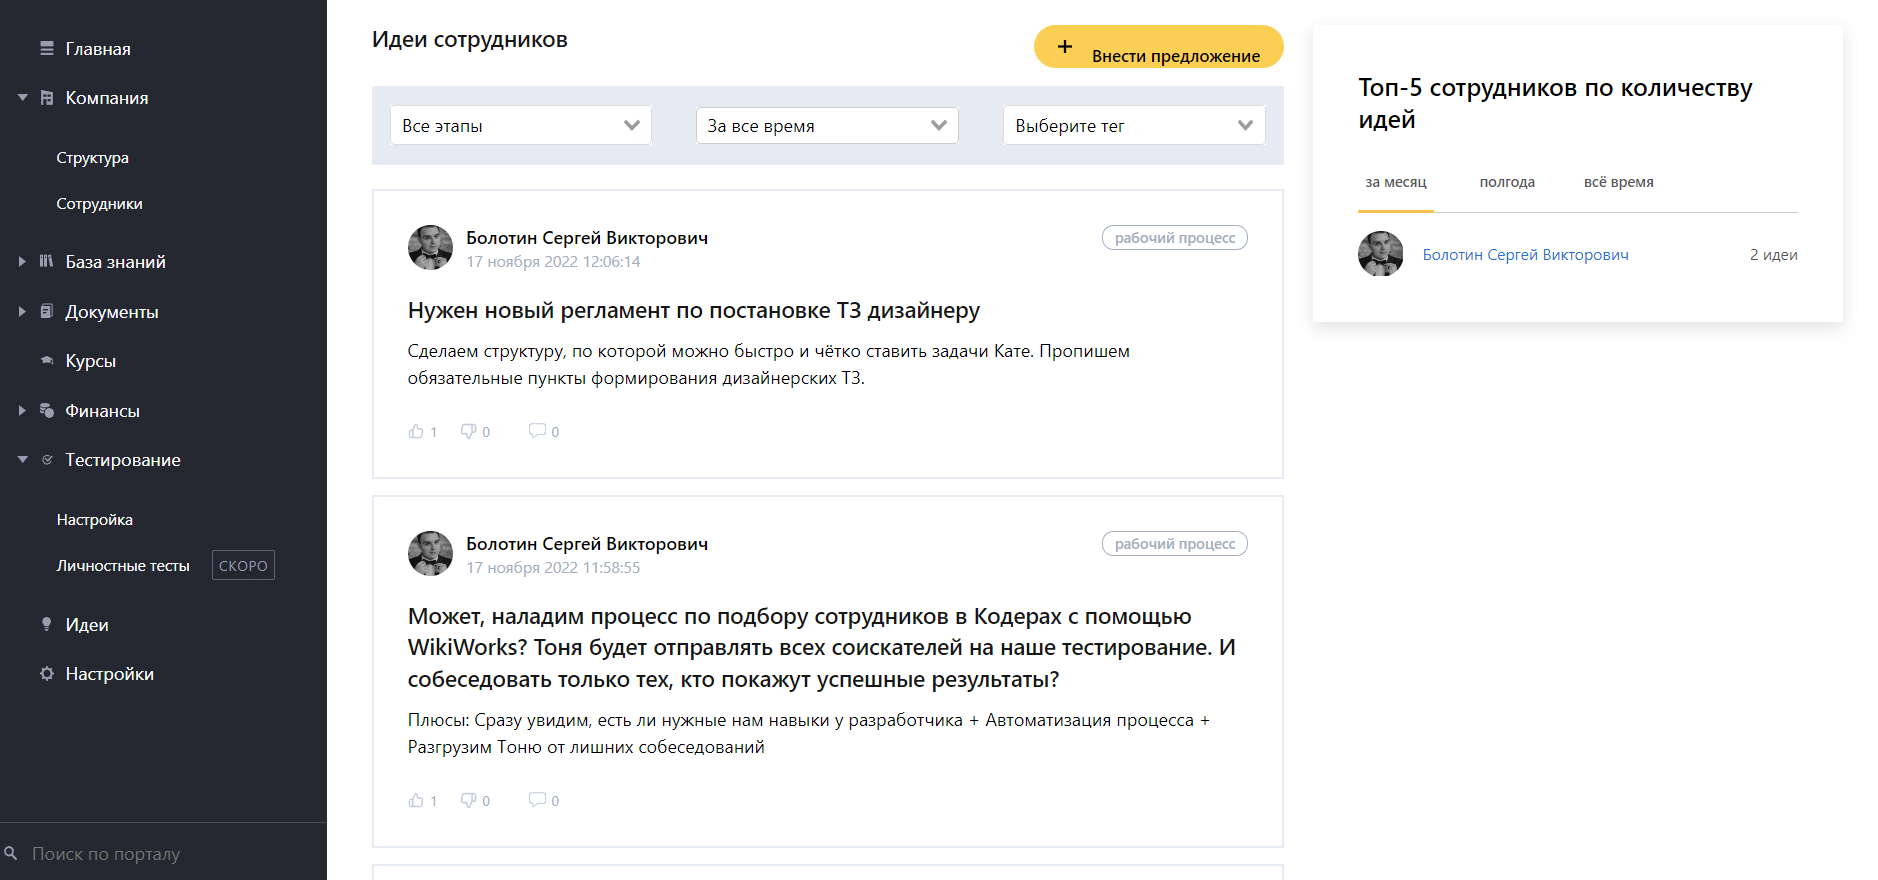Viewport: 1878px width, 880px height.
Task: Click the Тестирование check icon
Action: pyautogui.click(x=47, y=460)
